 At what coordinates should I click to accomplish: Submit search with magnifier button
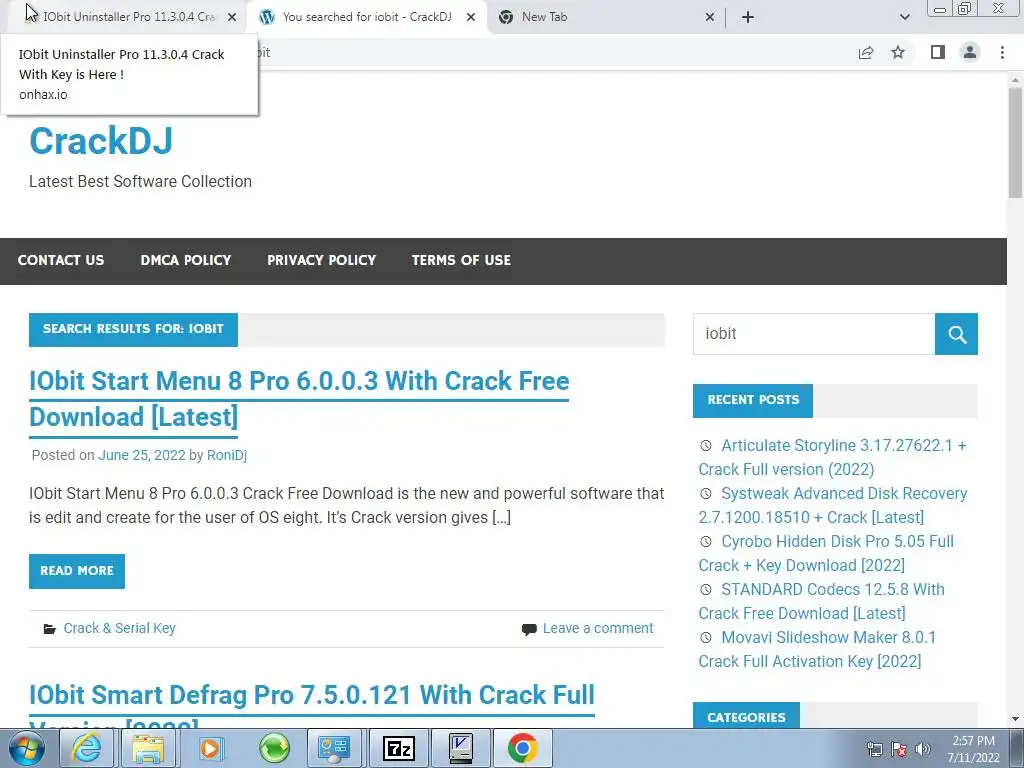click(956, 334)
